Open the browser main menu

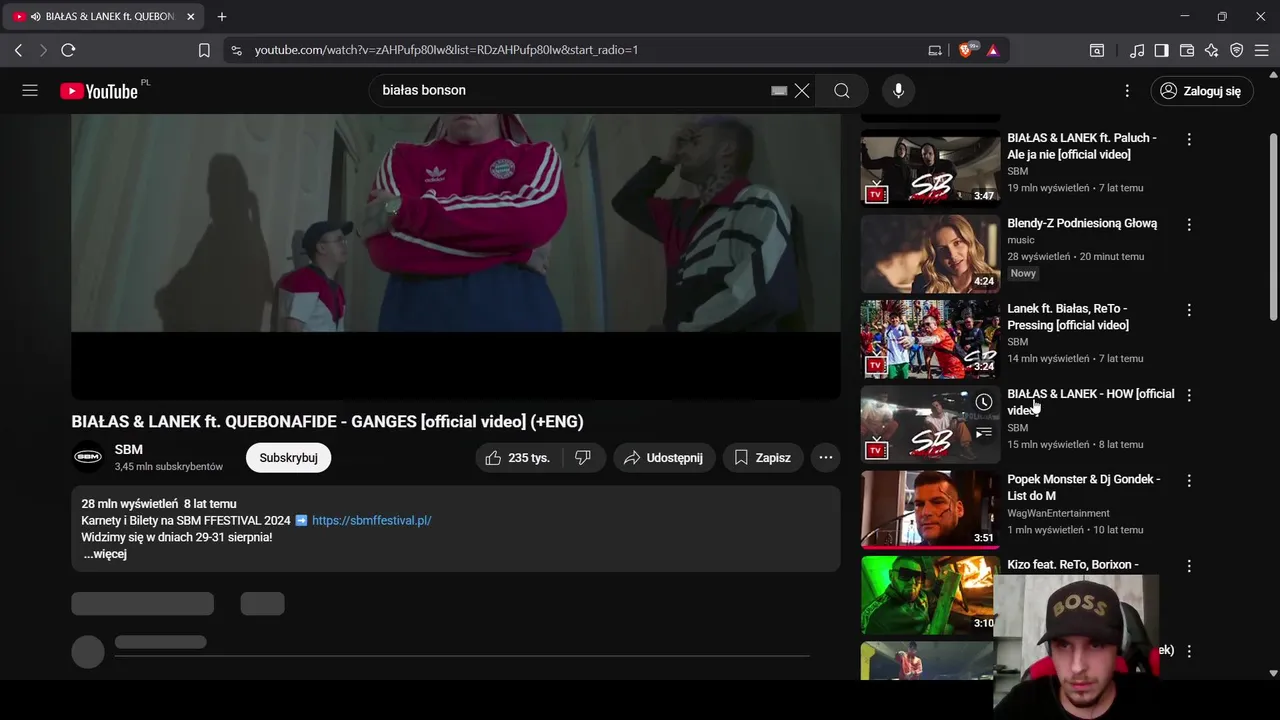(x=1262, y=50)
